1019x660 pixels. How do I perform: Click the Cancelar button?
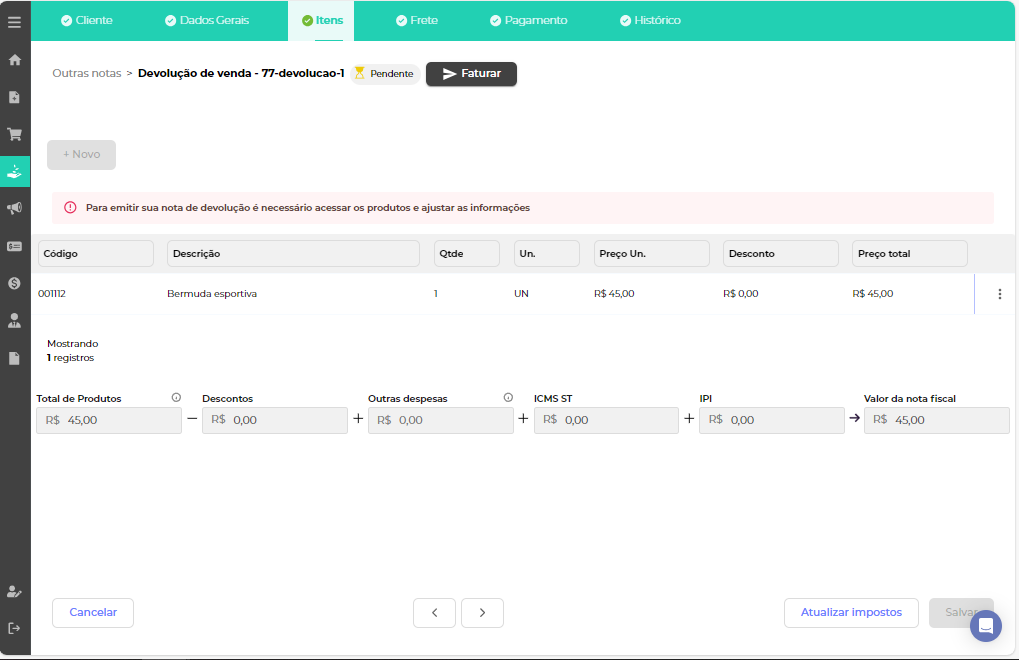(93, 613)
